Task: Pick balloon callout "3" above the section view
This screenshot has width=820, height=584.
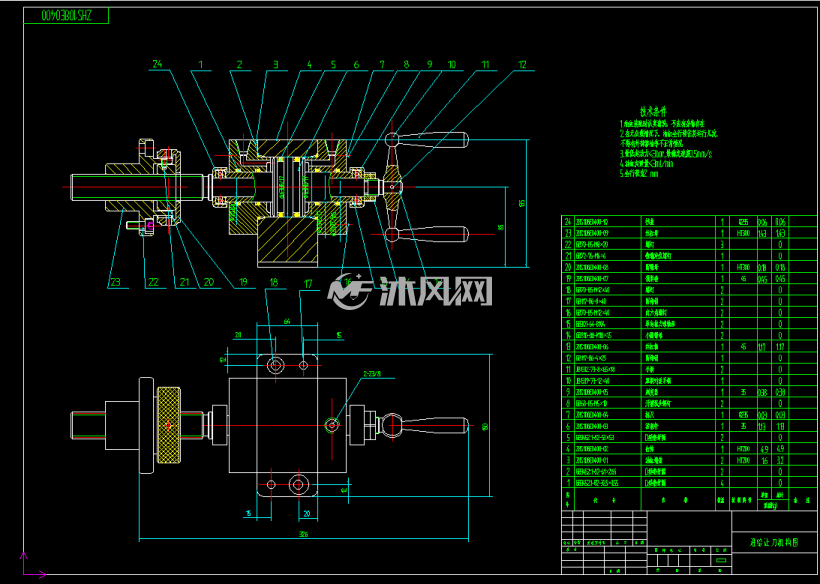Action: [276, 64]
